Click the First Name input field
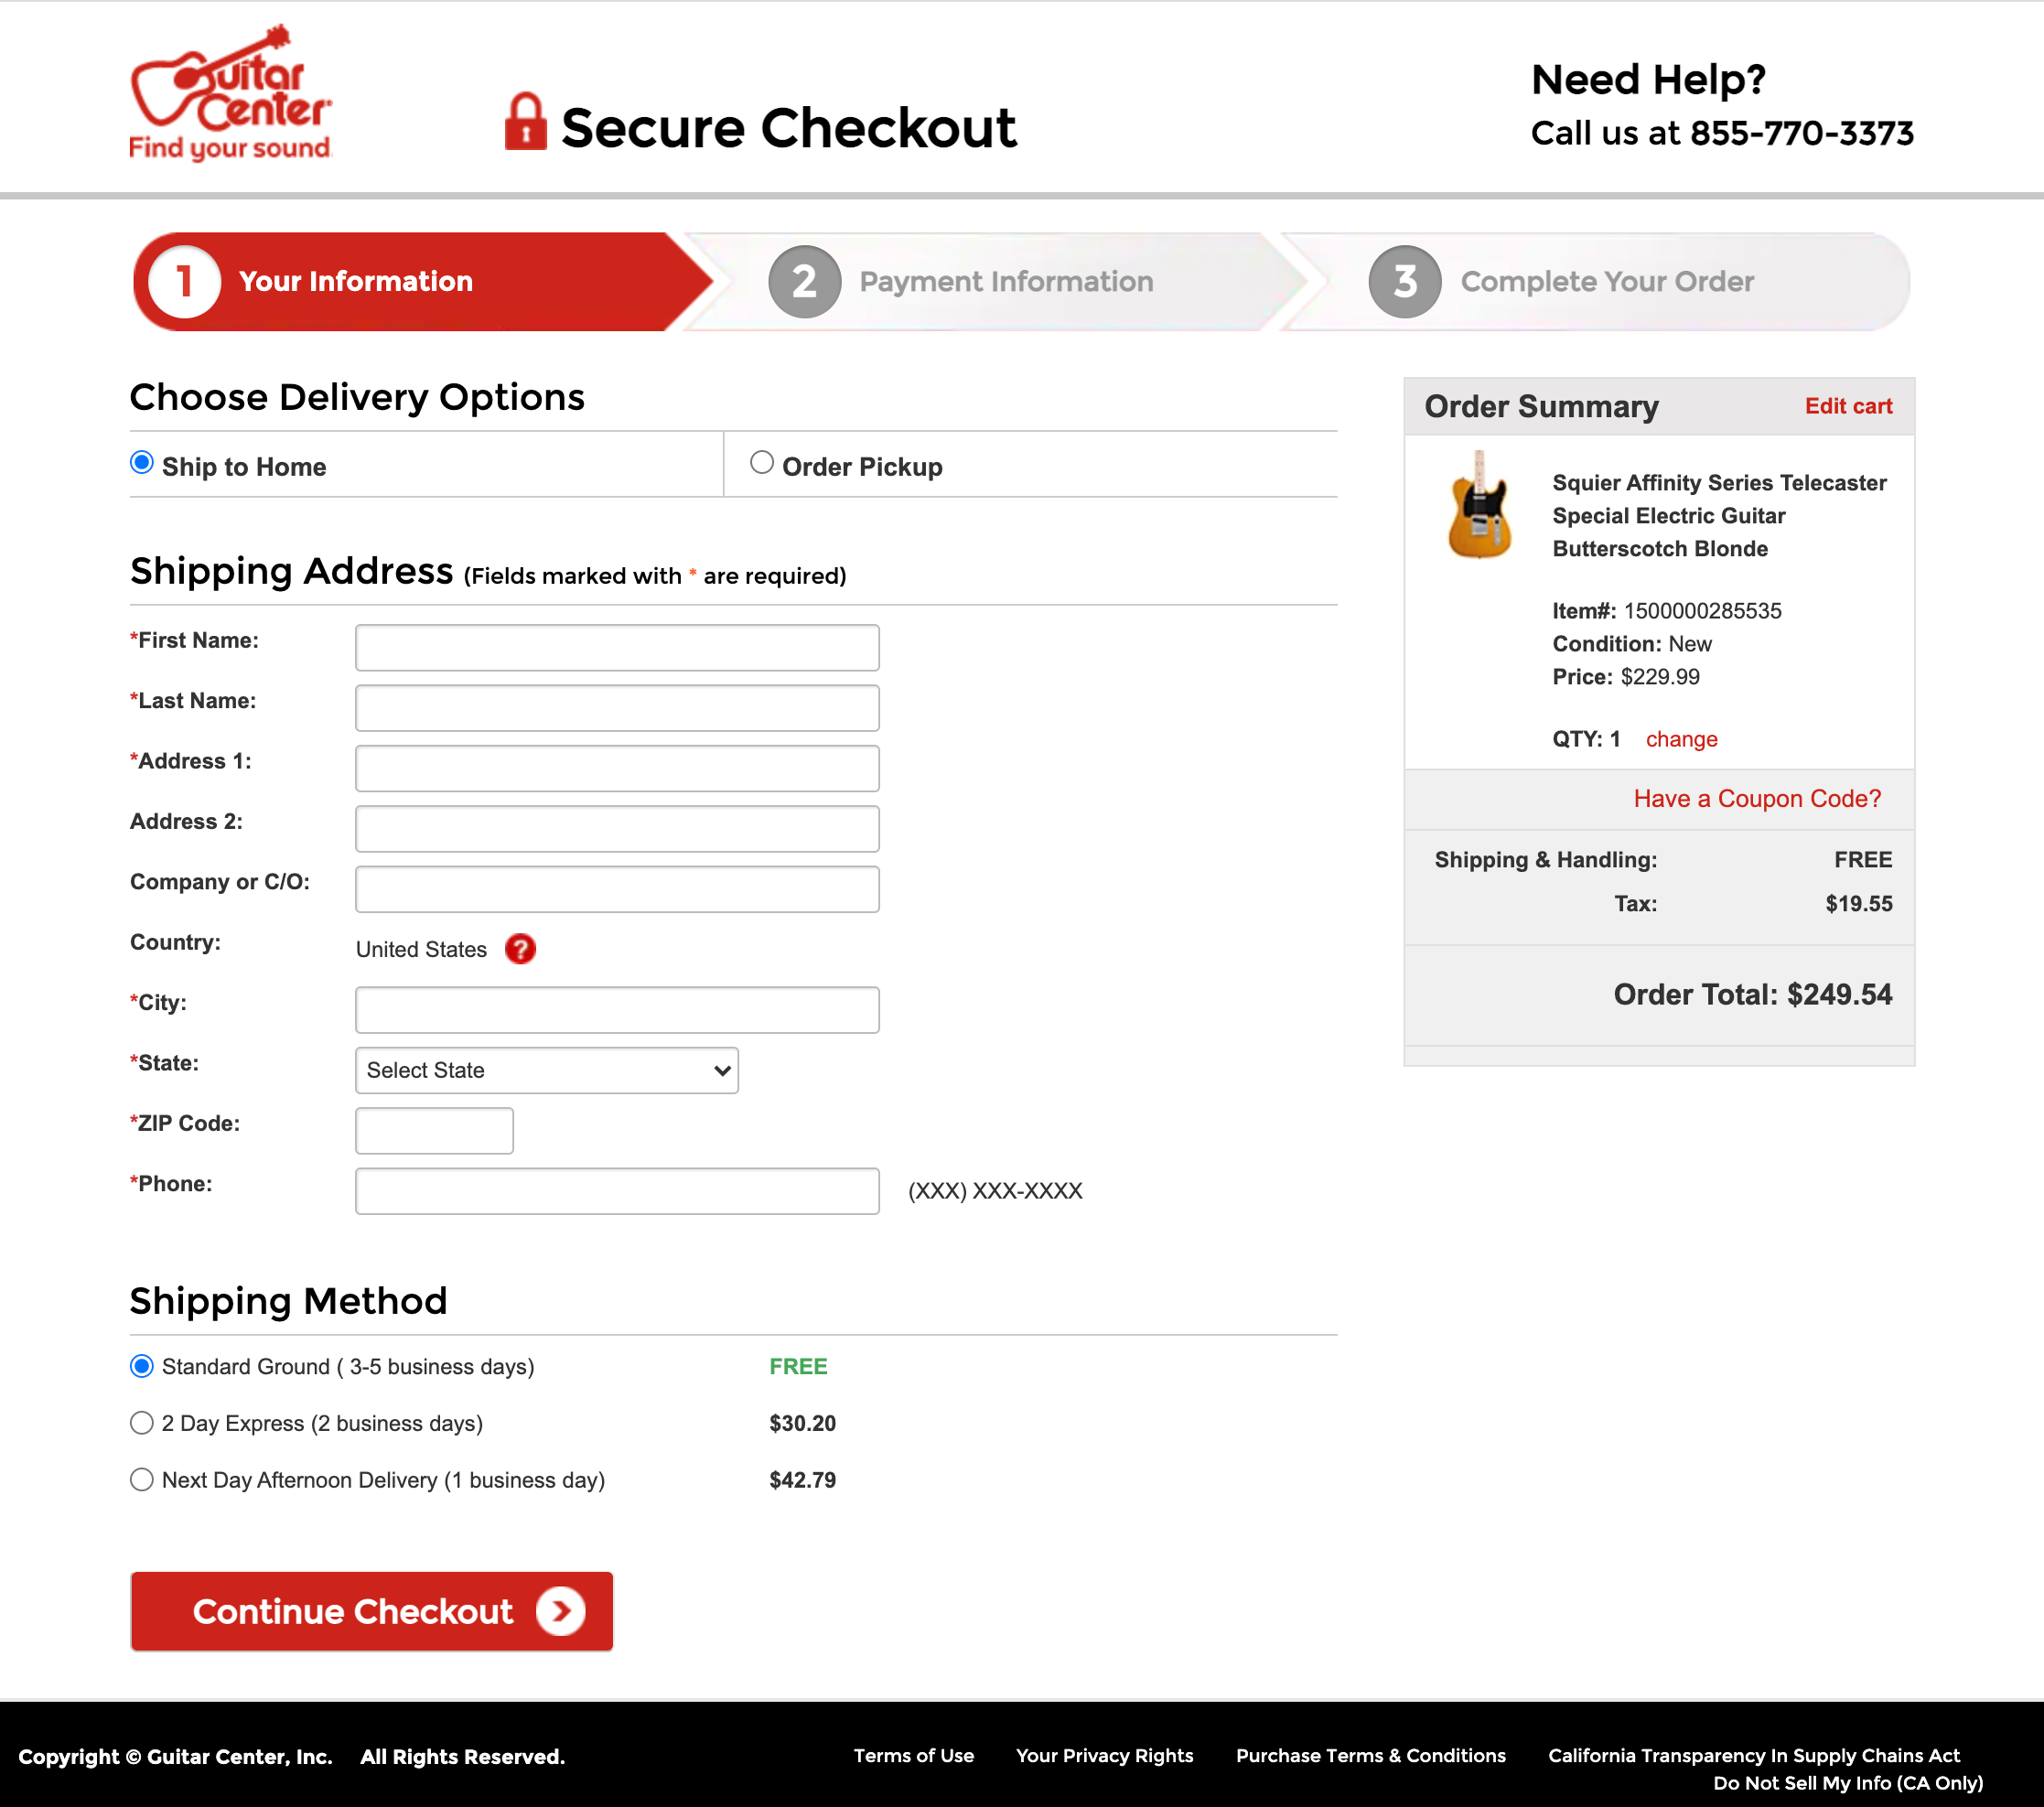 pyautogui.click(x=618, y=645)
